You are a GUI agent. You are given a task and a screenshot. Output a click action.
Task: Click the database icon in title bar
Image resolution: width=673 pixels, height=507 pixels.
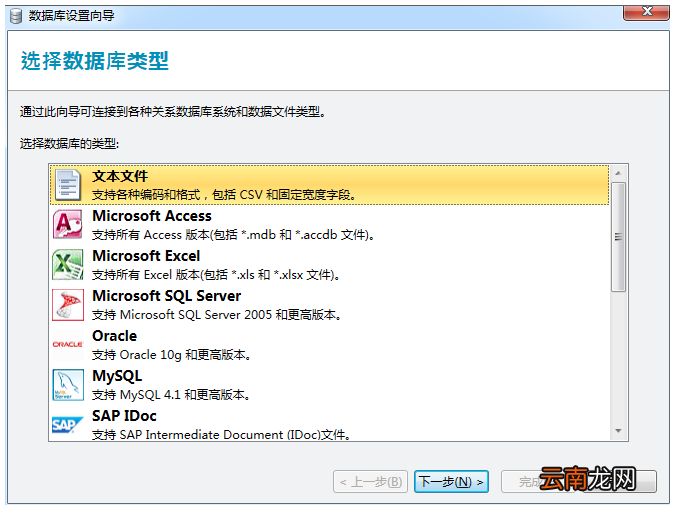pos(16,16)
